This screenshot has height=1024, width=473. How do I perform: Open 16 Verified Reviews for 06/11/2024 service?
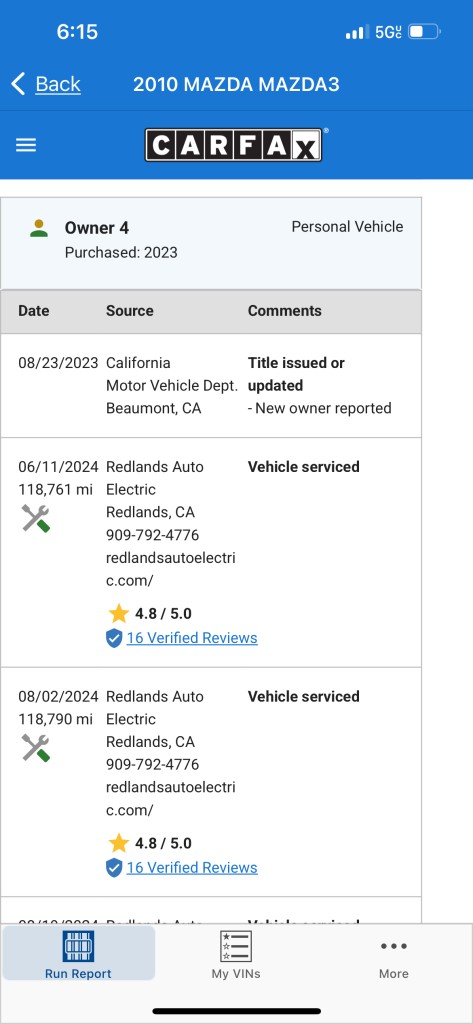tap(192, 638)
